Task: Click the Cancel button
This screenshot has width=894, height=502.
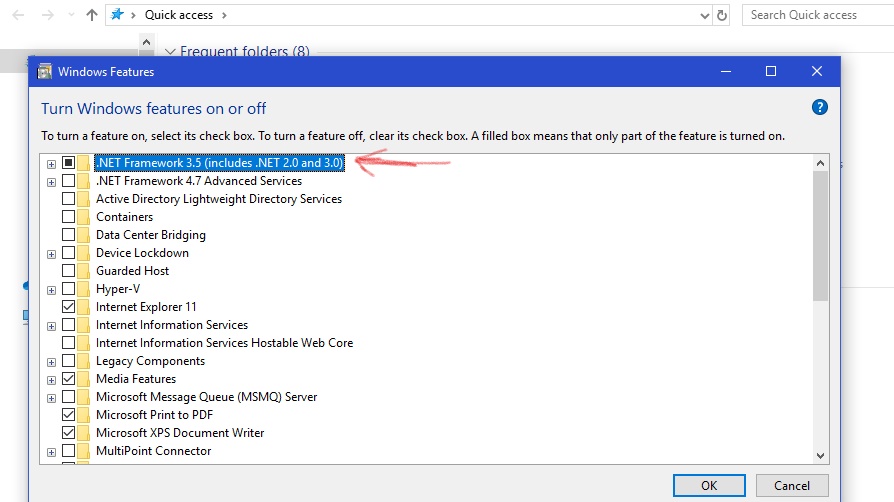Action: 792,485
